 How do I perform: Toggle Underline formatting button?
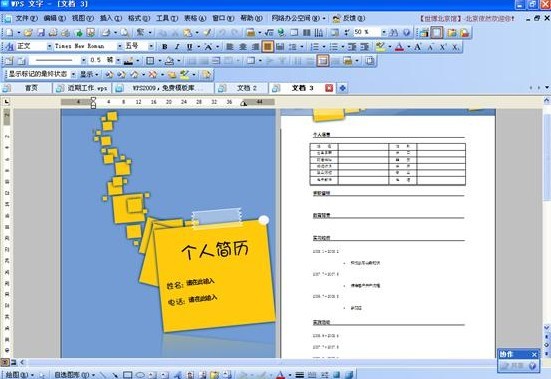190,47
